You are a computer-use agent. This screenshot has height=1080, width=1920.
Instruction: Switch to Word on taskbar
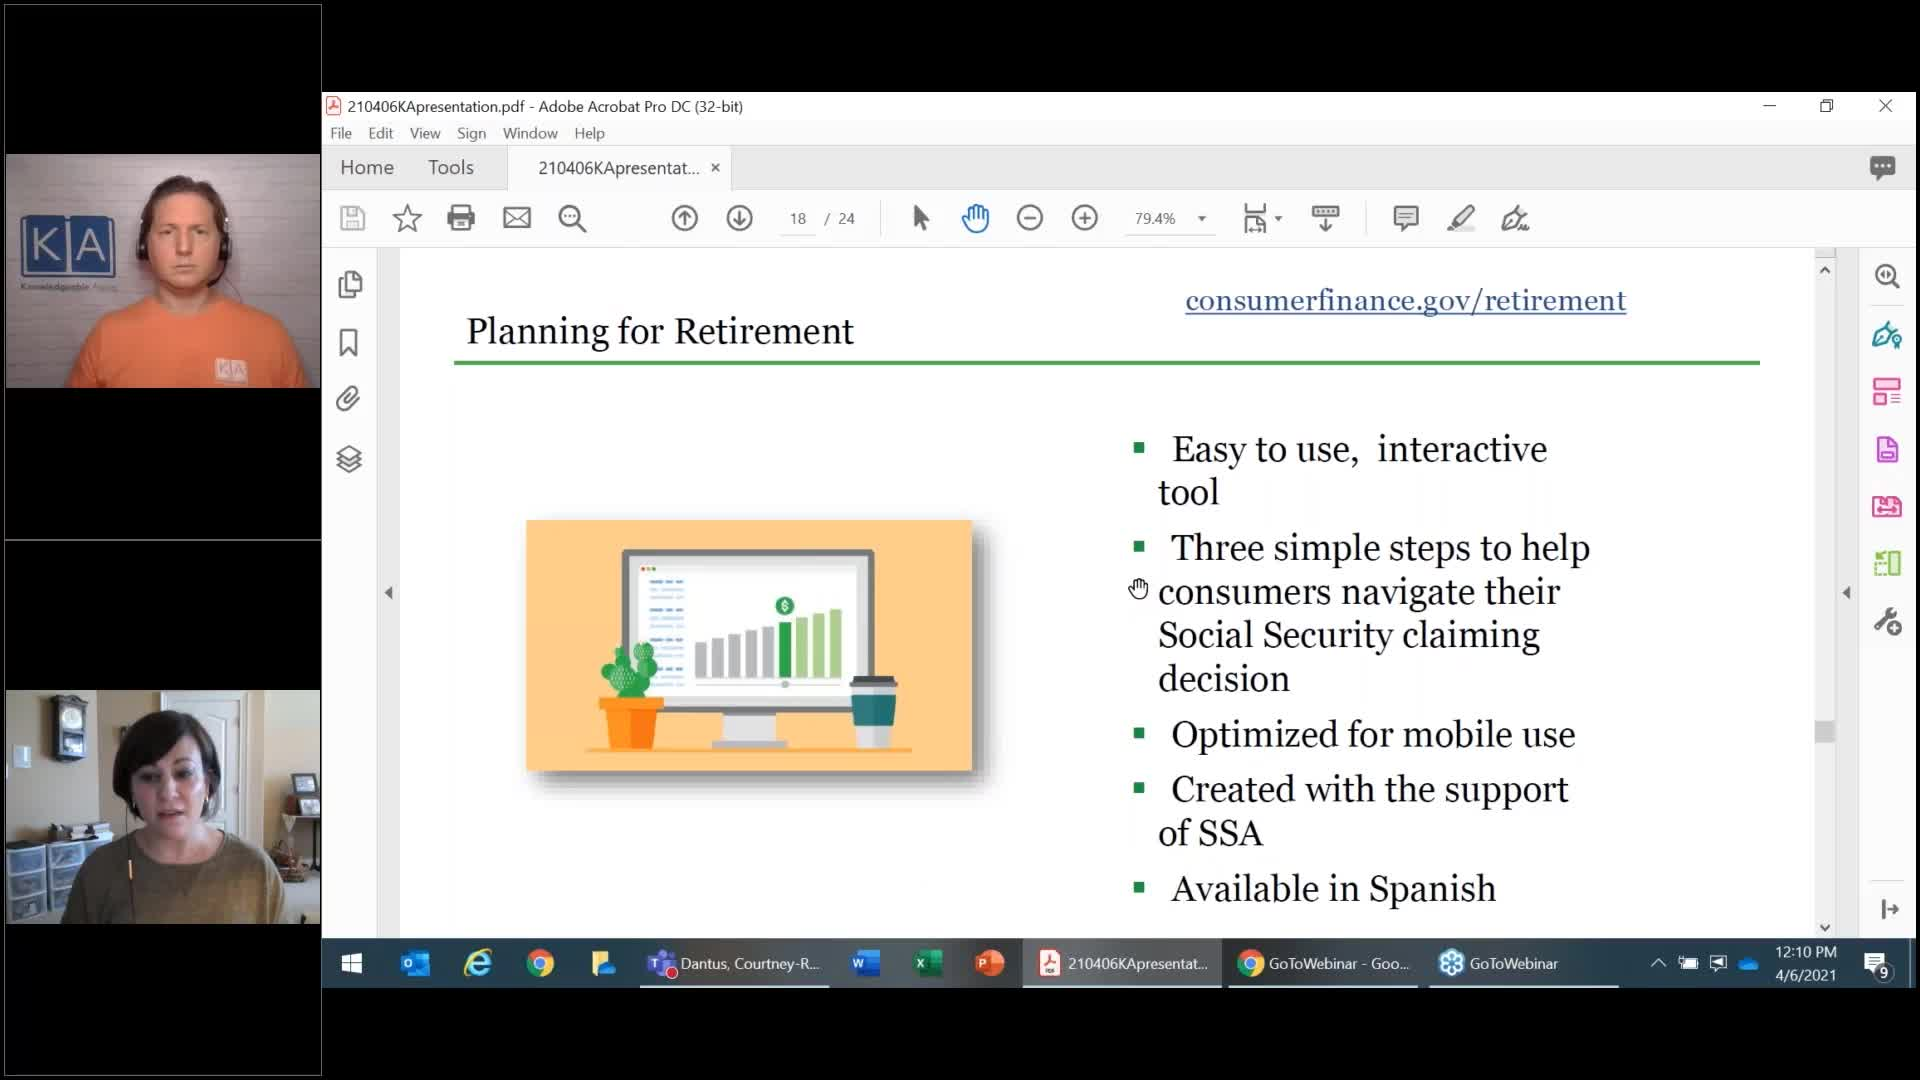865,963
